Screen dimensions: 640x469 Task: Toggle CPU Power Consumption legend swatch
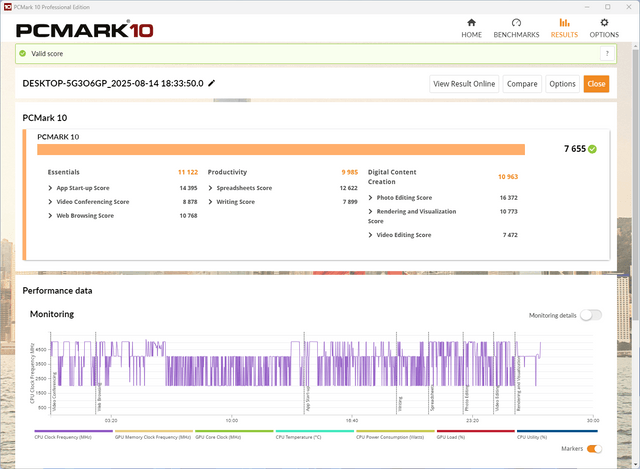(x=395, y=431)
